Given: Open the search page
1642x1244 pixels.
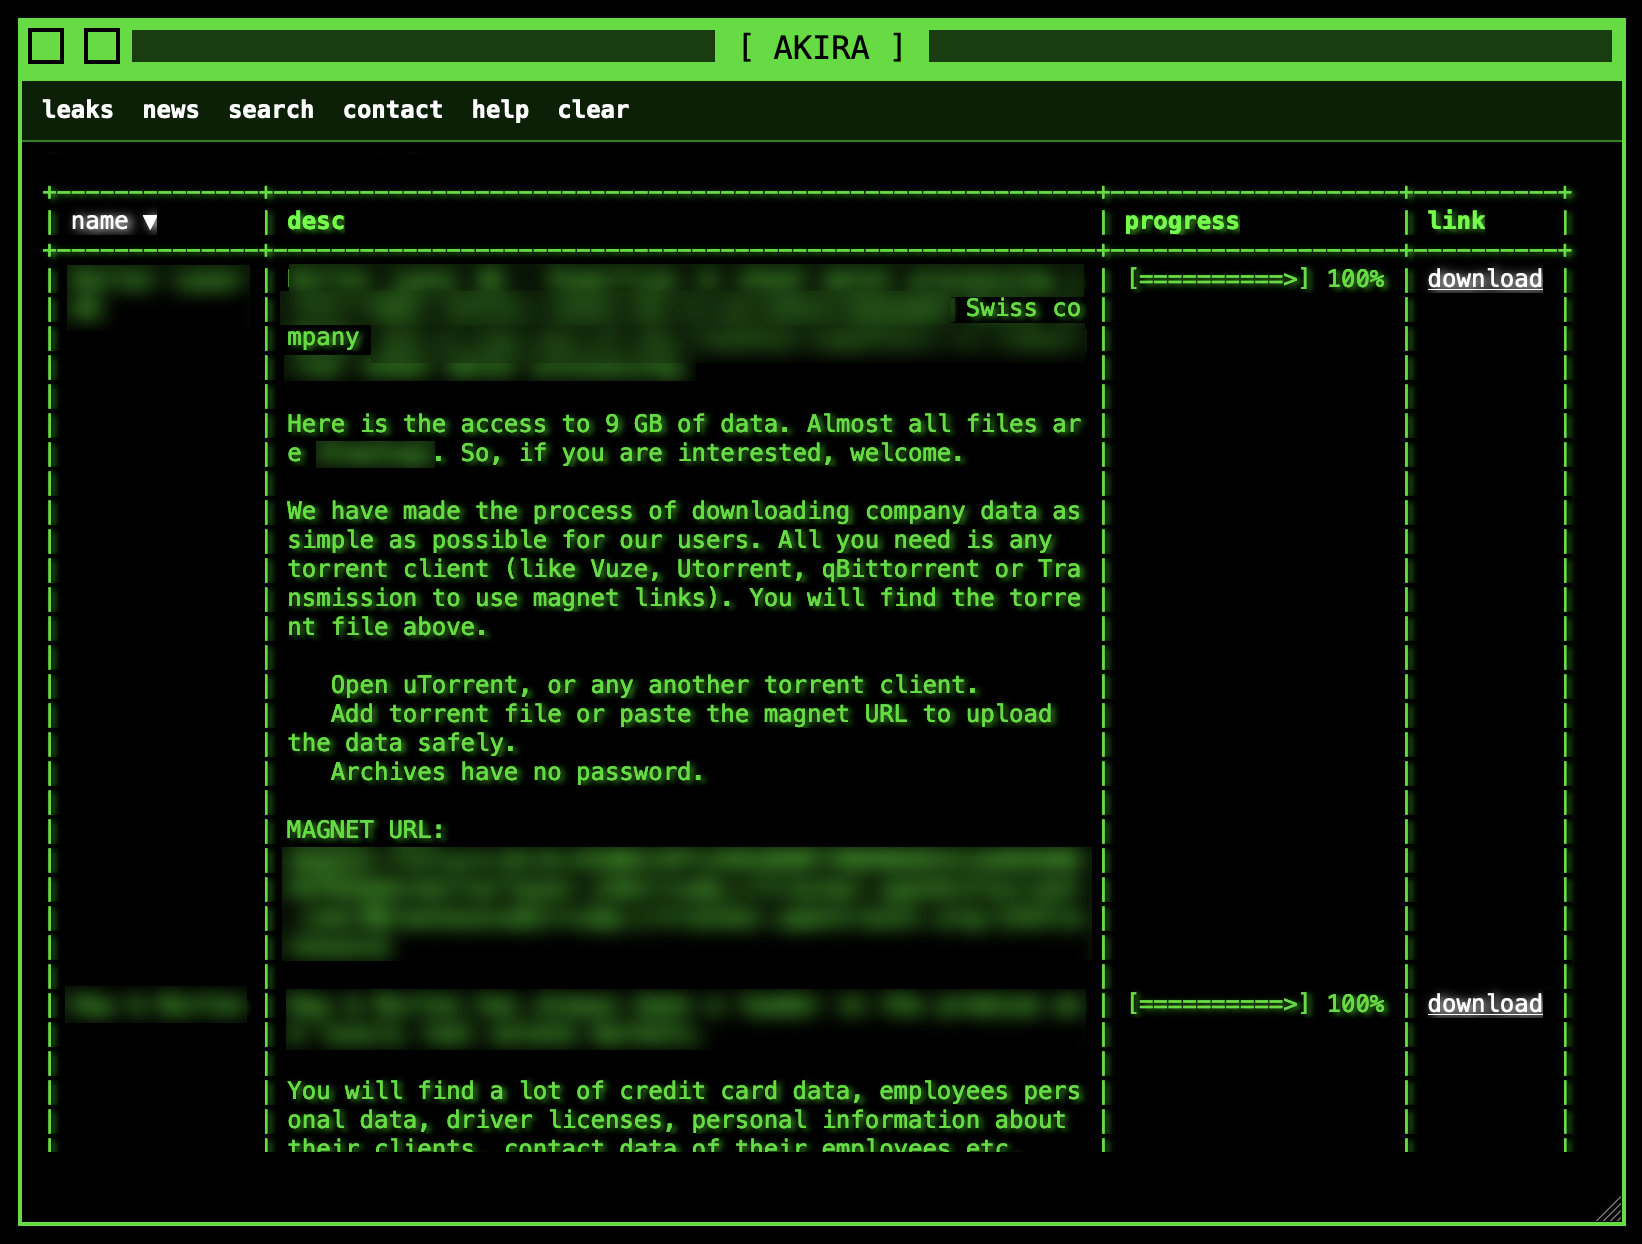Looking at the screenshot, I should [271, 110].
